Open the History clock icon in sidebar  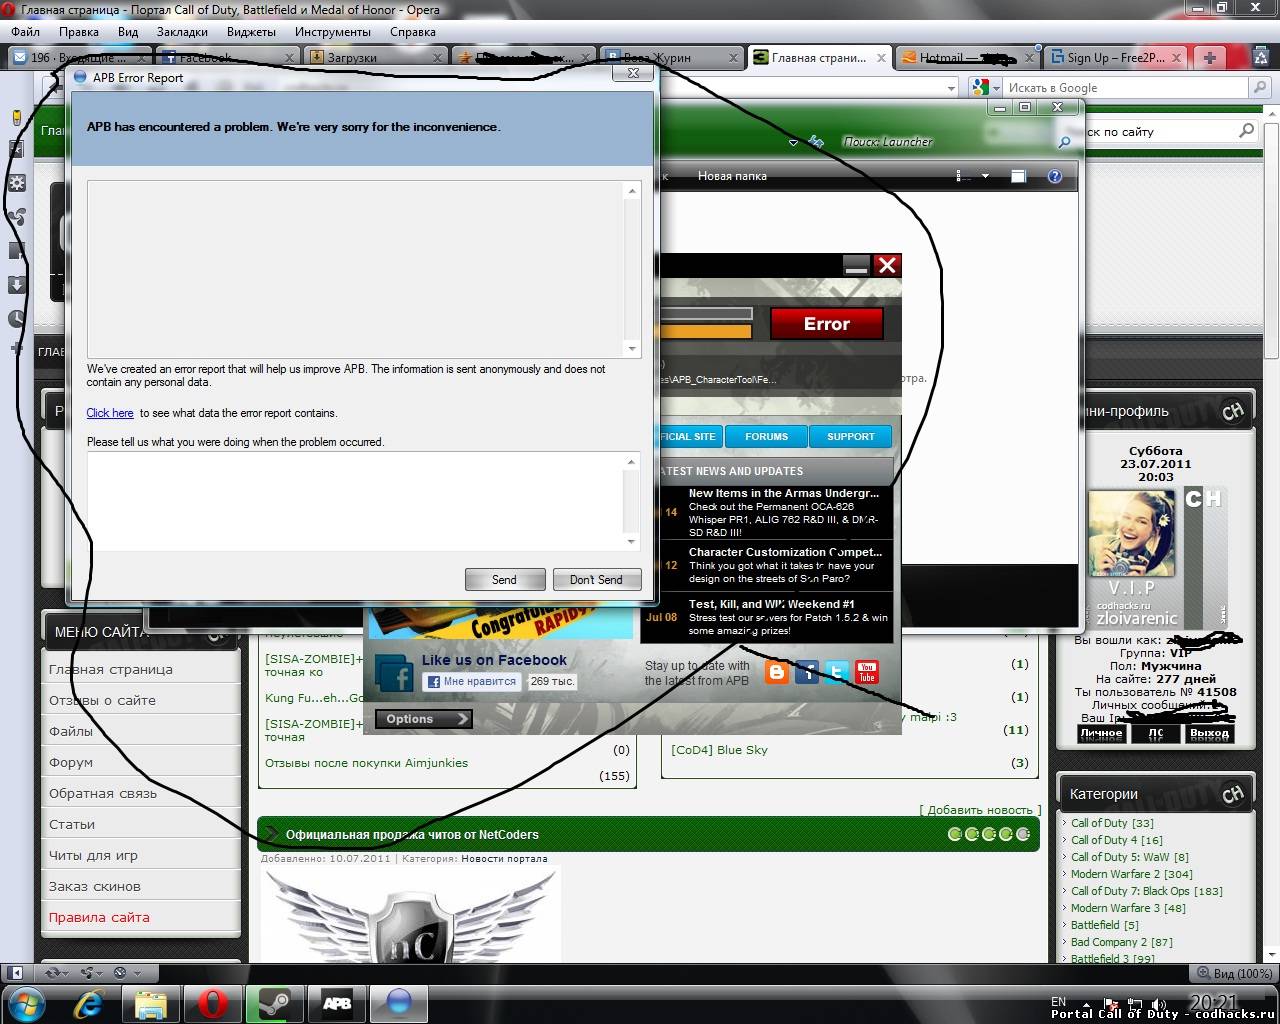coord(16,319)
